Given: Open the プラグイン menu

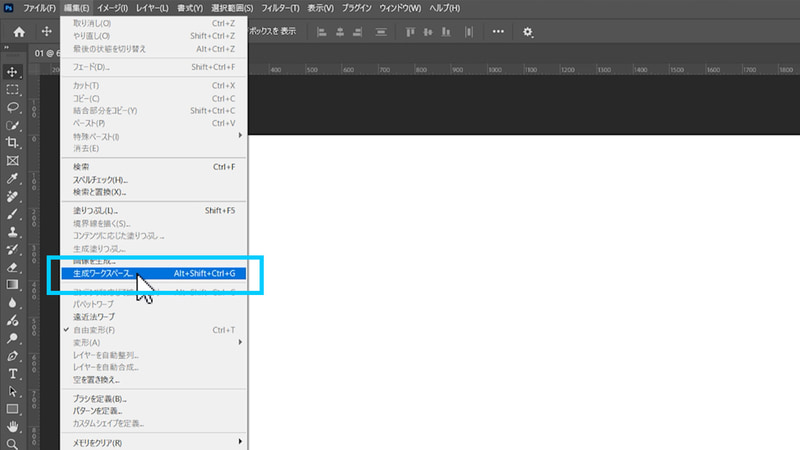Looking at the screenshot, I should coord(357,8).
